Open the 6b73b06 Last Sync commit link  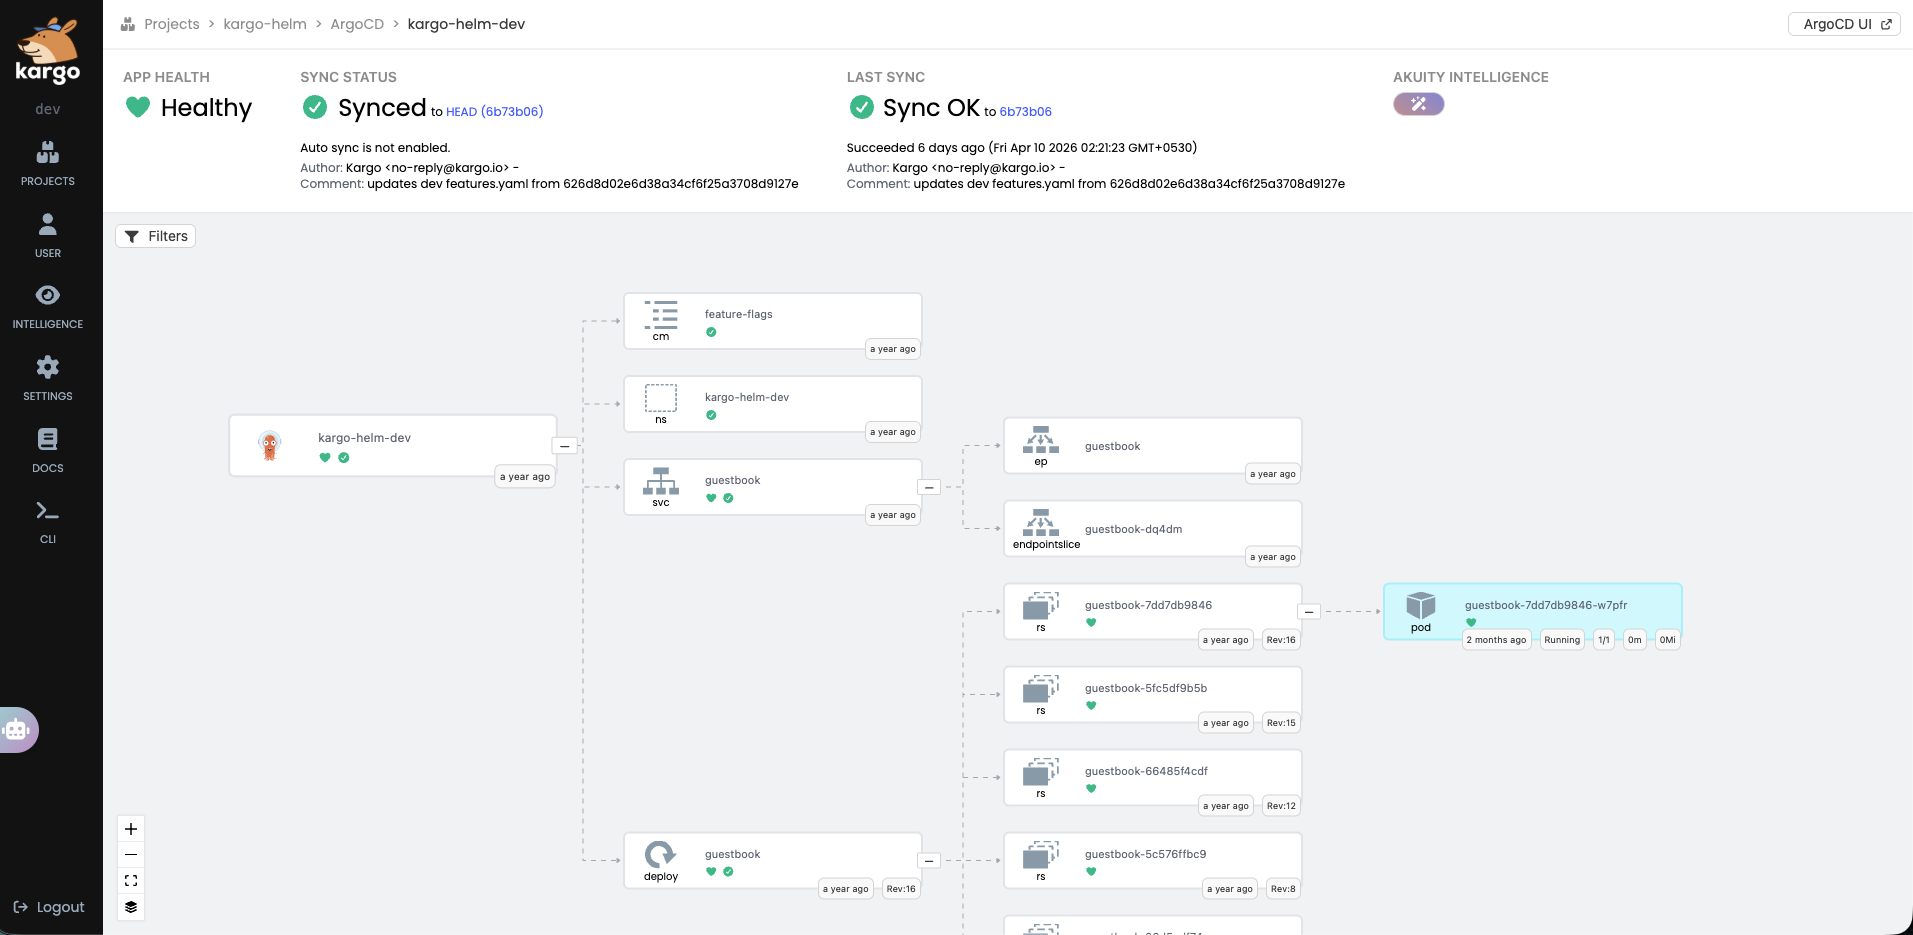[x=1025, y=111]
